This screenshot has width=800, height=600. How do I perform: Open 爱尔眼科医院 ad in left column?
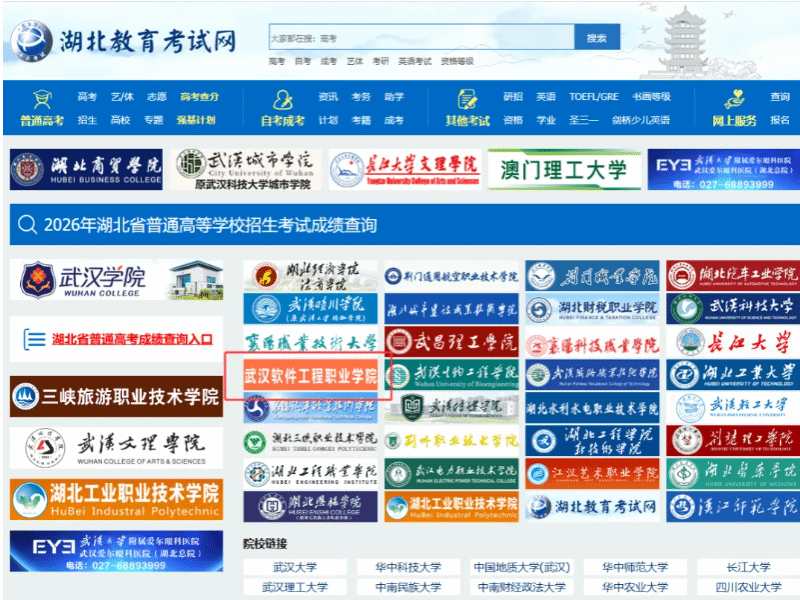pyautogui.click(x=116, y=551)
